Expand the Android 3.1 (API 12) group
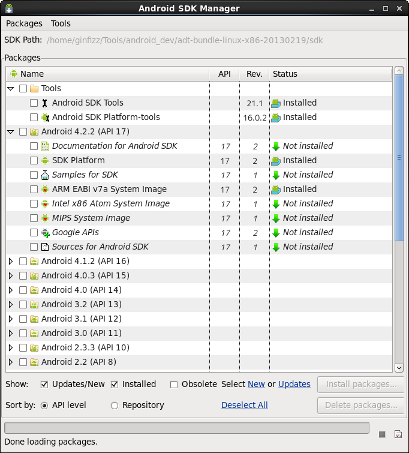 pyautogui.click(x=11, y=319)
